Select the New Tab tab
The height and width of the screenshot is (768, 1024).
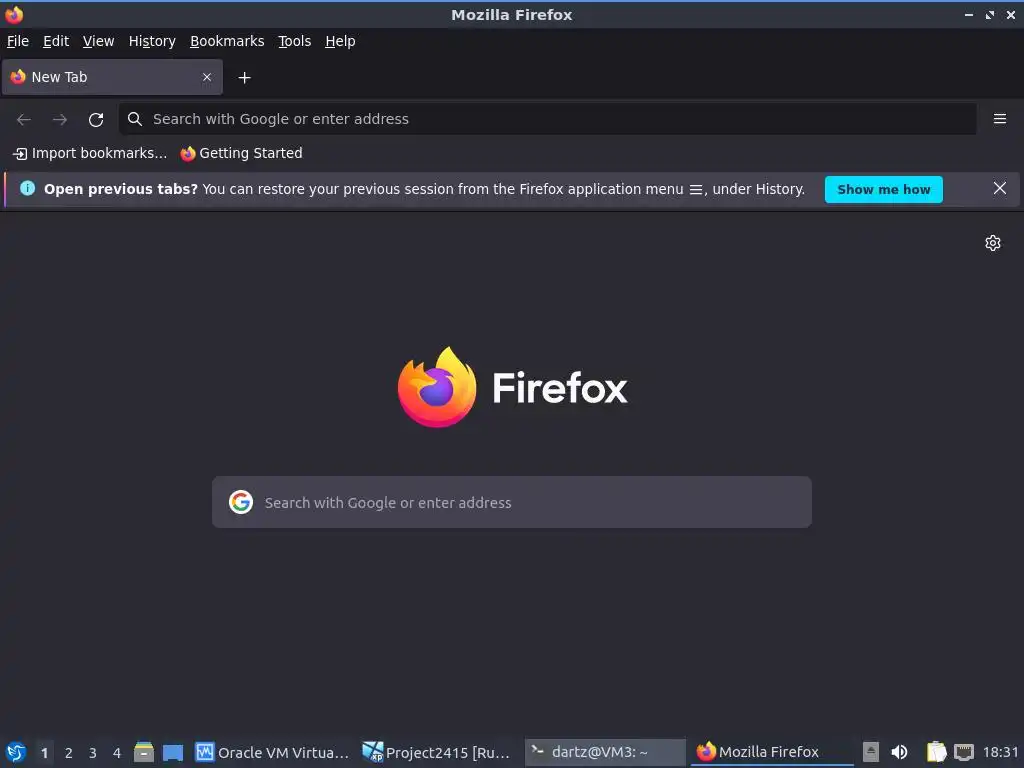click(x=112, y=77)
